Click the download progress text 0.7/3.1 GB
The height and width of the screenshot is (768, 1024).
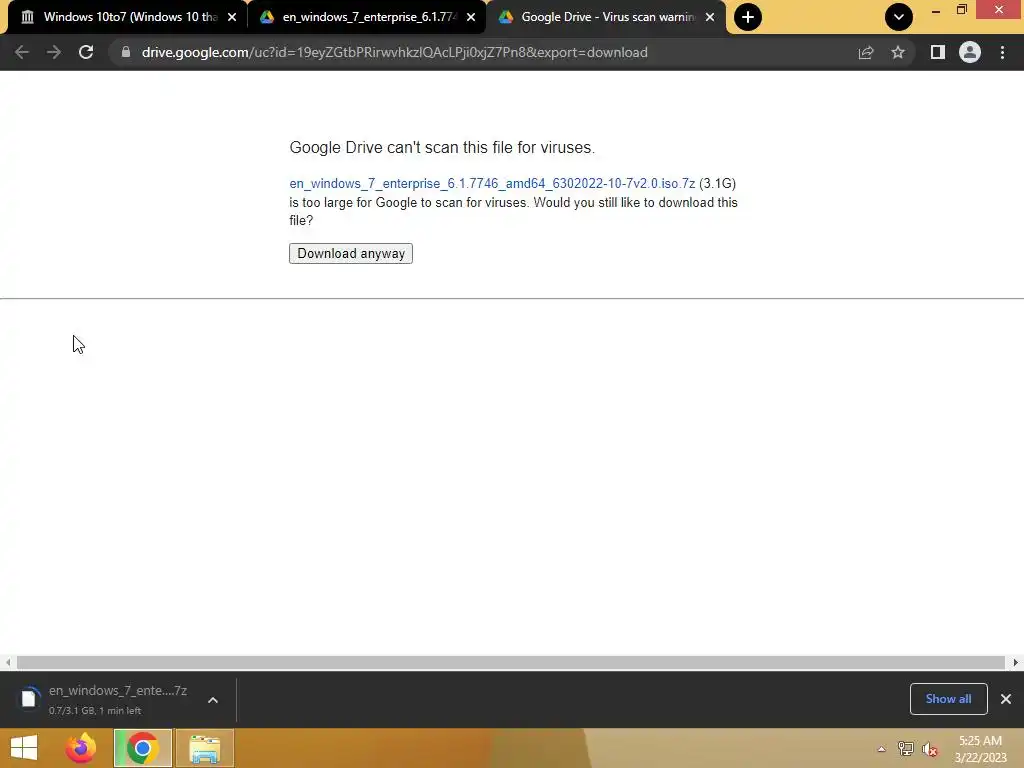95,711
